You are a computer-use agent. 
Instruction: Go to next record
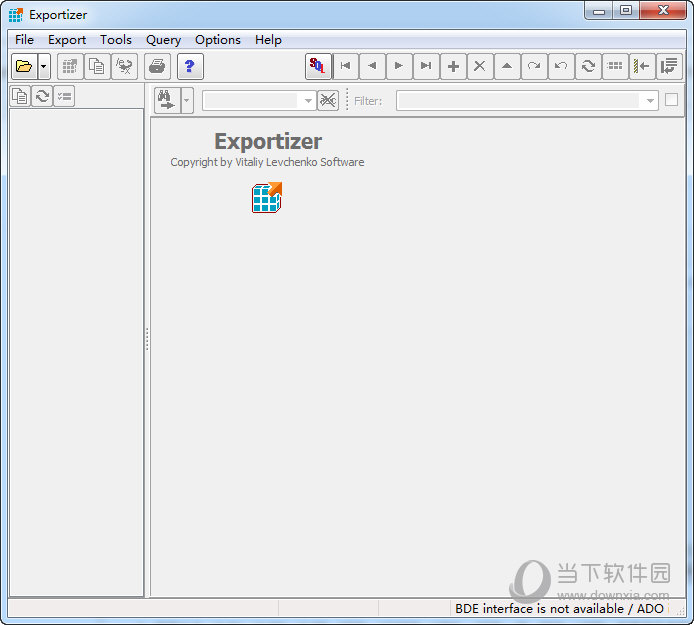click(399, 66)
